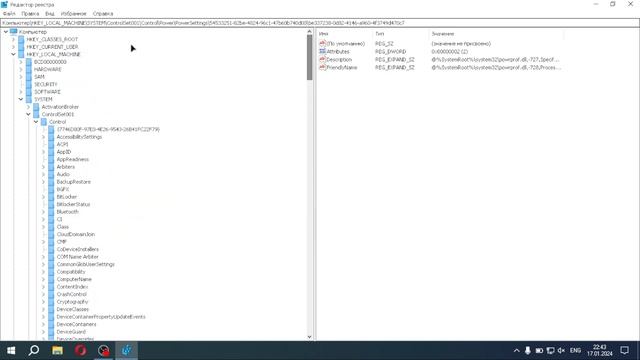
Task: Click the tree pane scrollbar thumb
Action: (x=309, y=57)
